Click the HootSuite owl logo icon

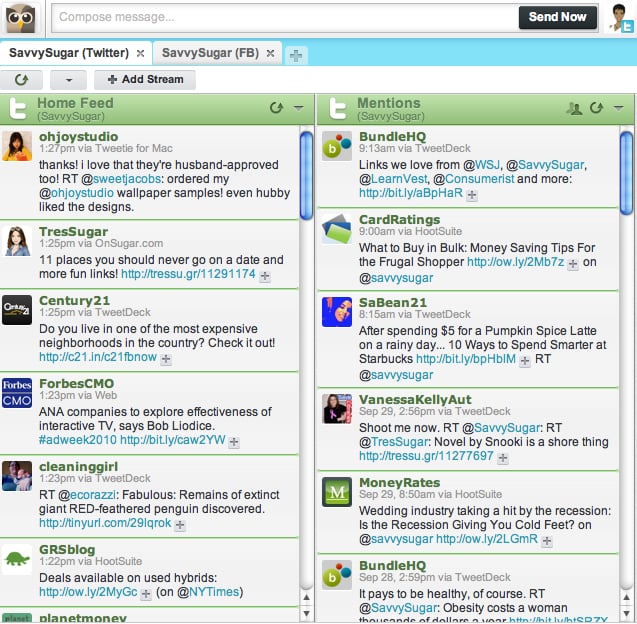(20, 18)
